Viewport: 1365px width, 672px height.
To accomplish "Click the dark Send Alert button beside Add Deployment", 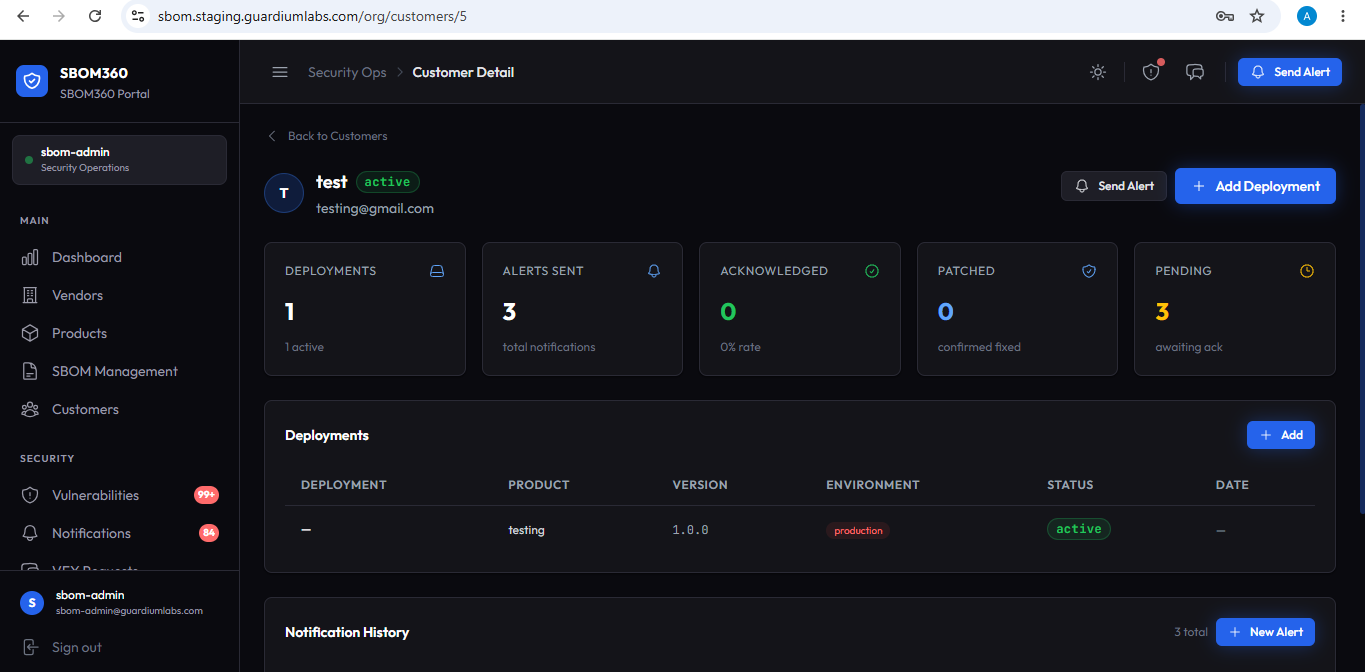I will click(x=1114, y=186).
